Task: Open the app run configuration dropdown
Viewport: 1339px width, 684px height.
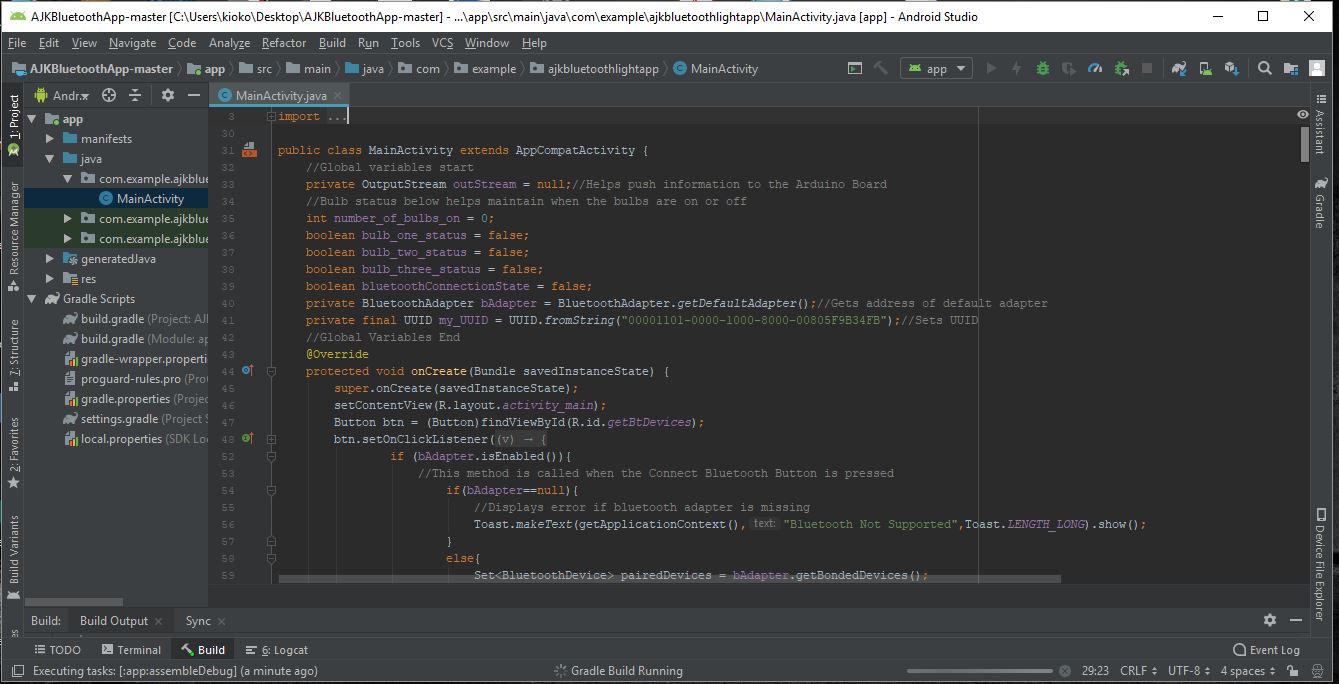Action: [936, 69]
